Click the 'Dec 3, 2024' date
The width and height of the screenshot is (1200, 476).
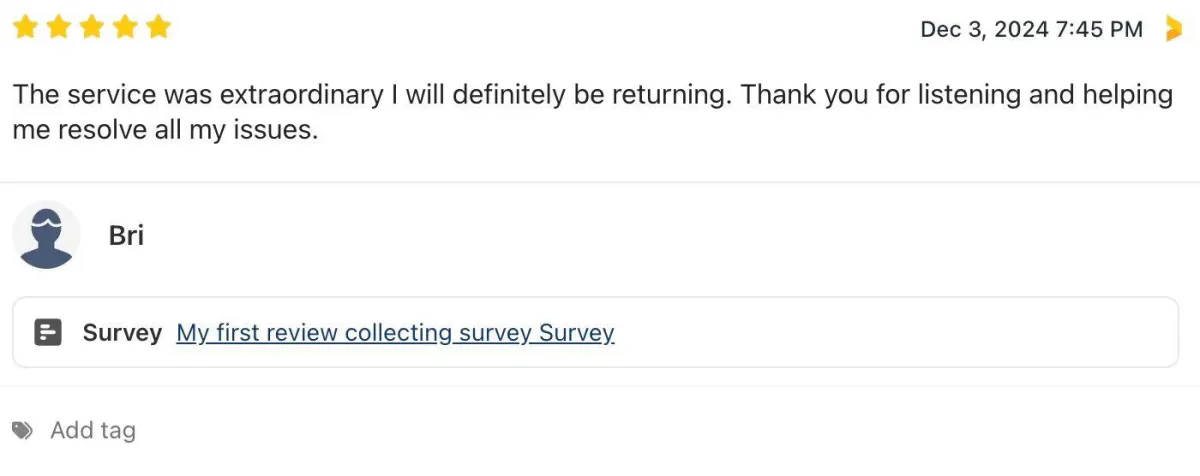(984, 30)
